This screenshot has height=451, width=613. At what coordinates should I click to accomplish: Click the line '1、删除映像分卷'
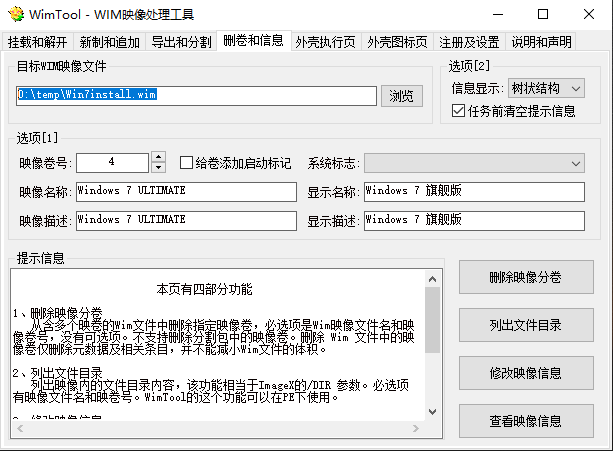(57, 313)
